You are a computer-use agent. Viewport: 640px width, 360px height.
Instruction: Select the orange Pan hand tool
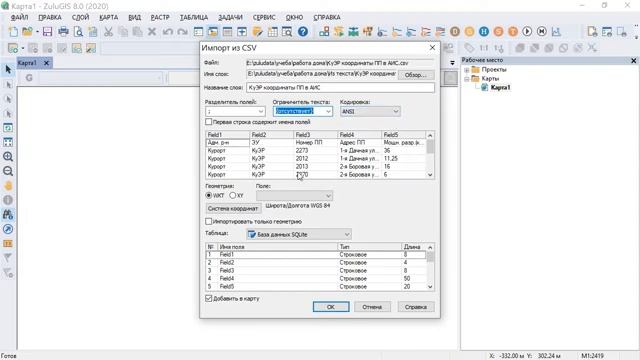(x=8, y=186)
